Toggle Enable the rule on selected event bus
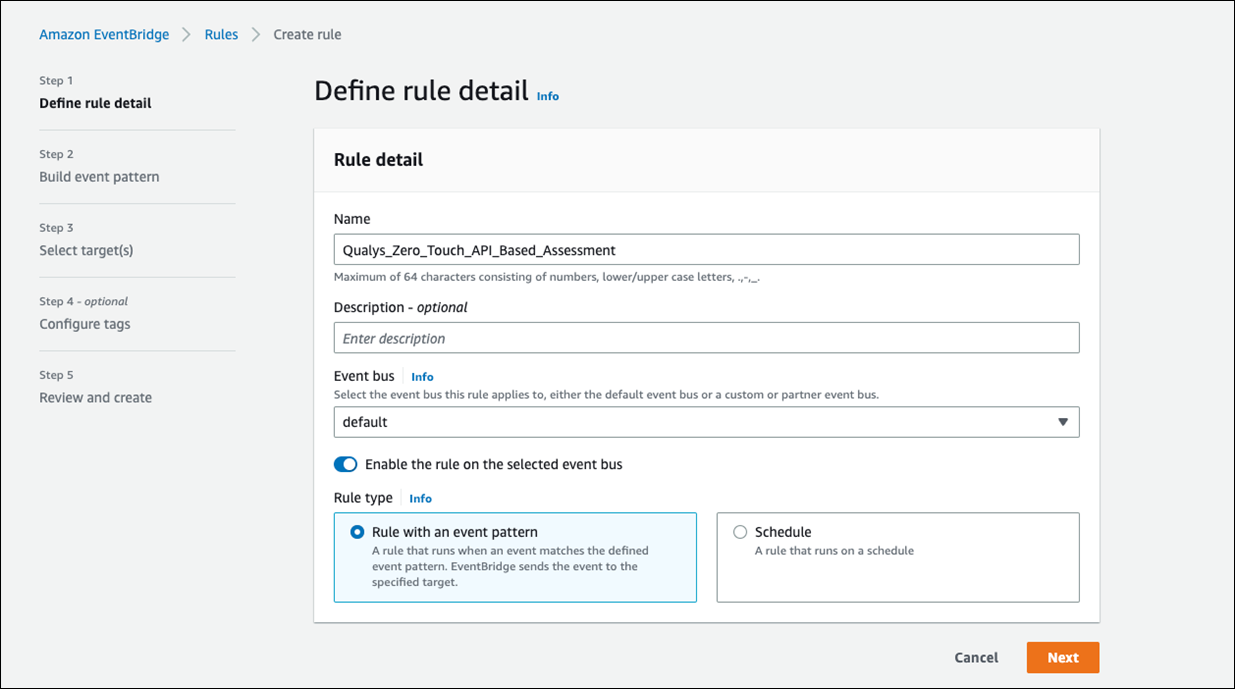The image size is (1235, 689). pos(345,464)
